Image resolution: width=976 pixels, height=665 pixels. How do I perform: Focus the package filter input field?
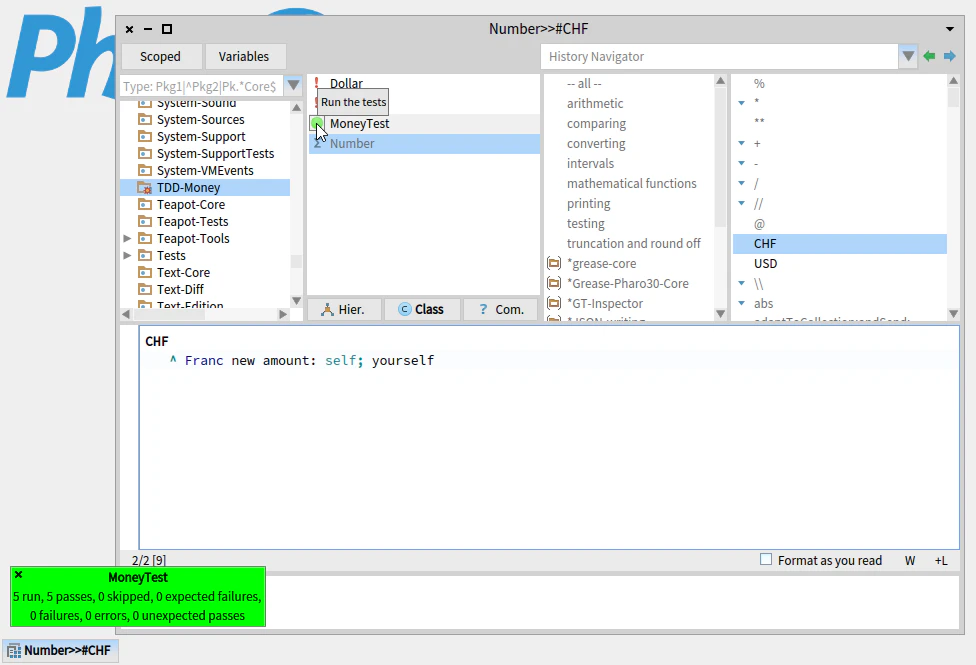(202, 86)
